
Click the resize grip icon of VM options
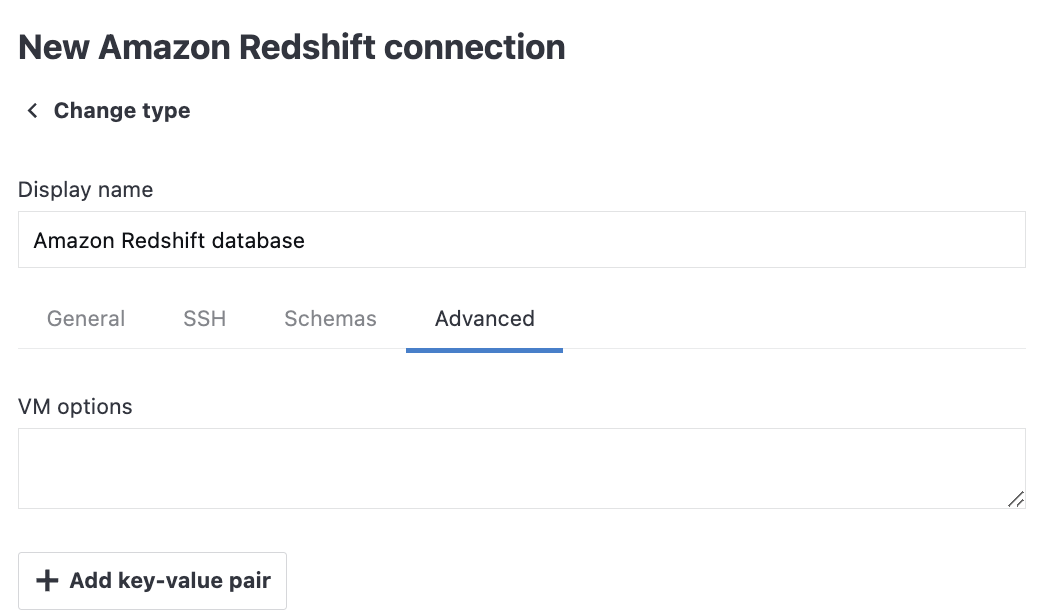[x=1017, y=498]
